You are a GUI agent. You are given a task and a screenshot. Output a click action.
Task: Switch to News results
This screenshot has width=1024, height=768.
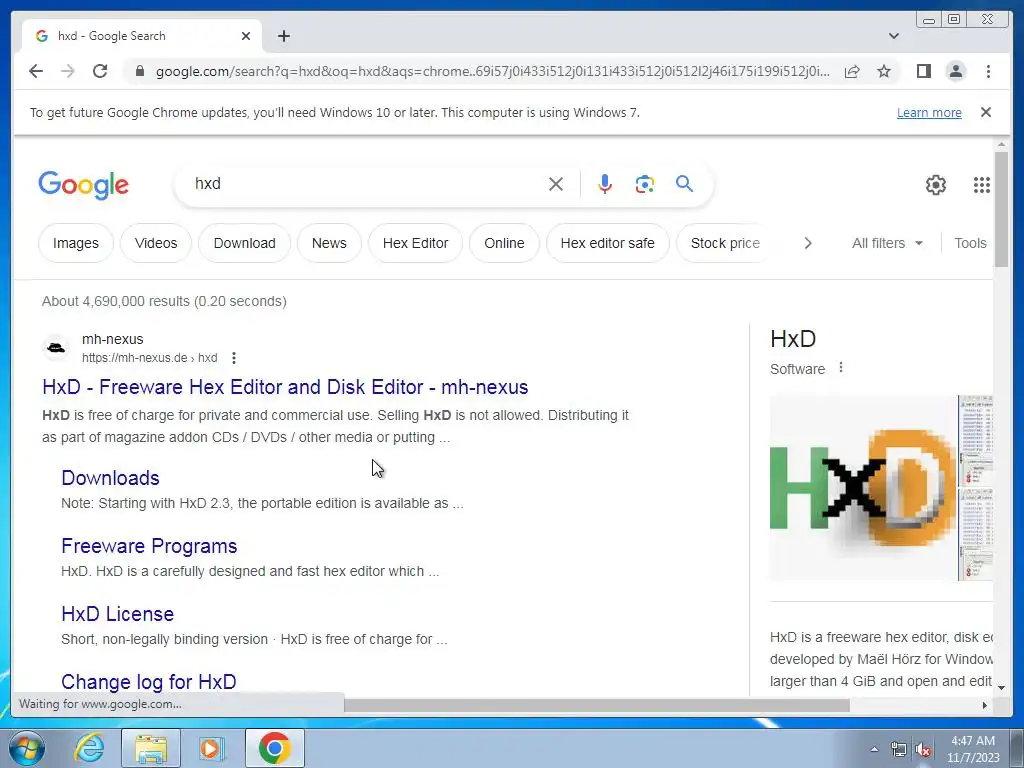329,243
